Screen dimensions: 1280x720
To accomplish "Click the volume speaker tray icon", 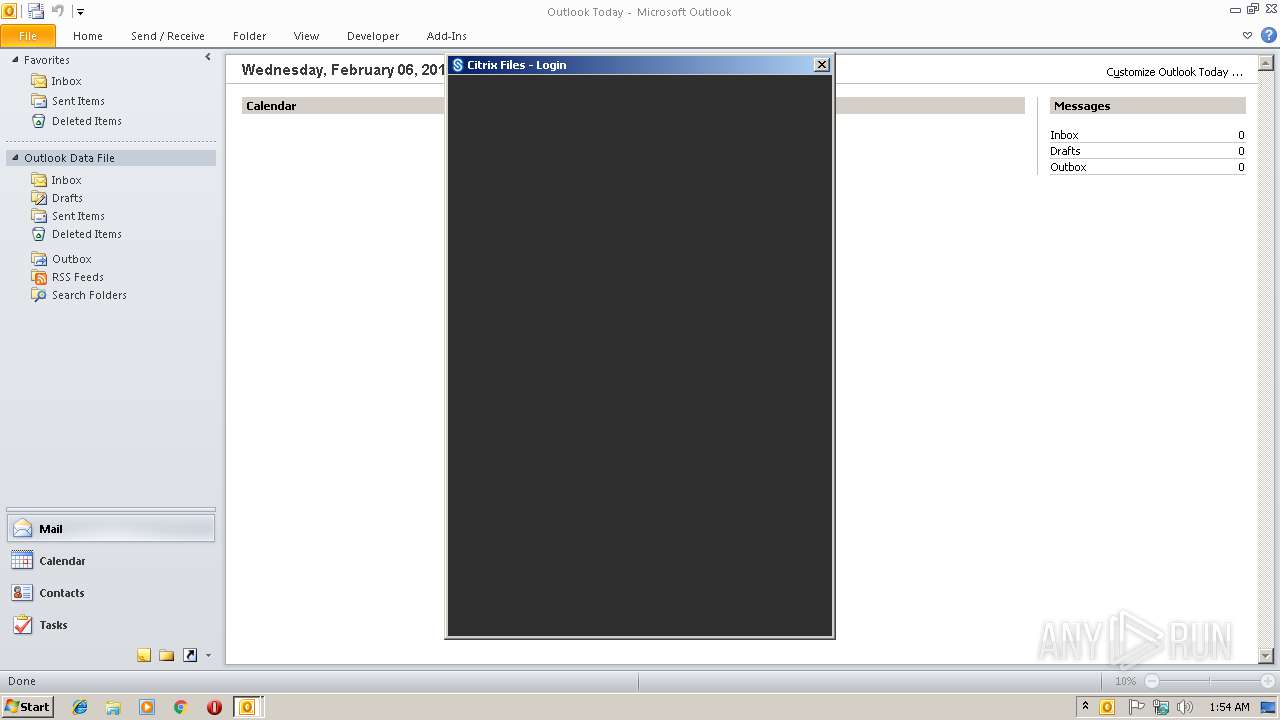I will (1185, 707).
